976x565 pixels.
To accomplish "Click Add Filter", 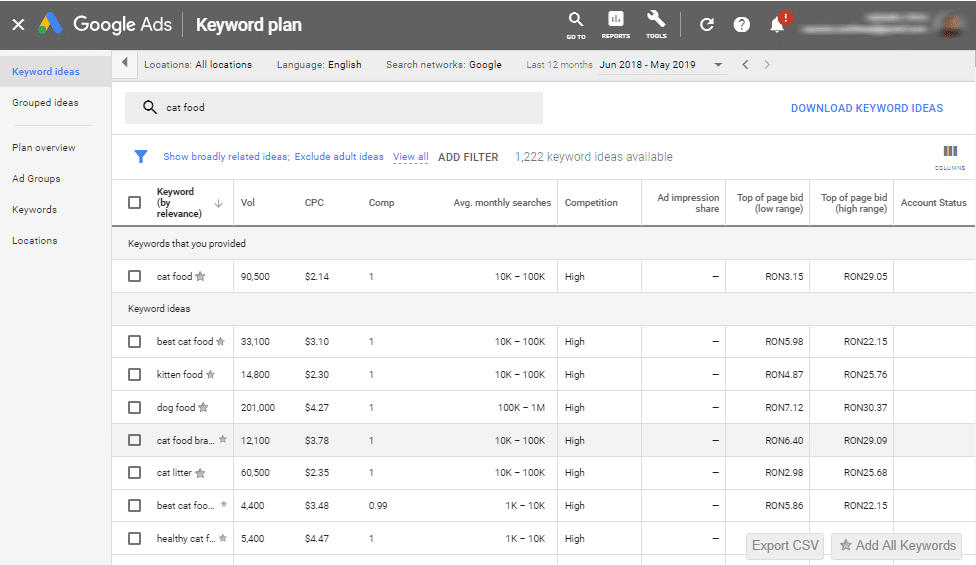I will [468, 157].
